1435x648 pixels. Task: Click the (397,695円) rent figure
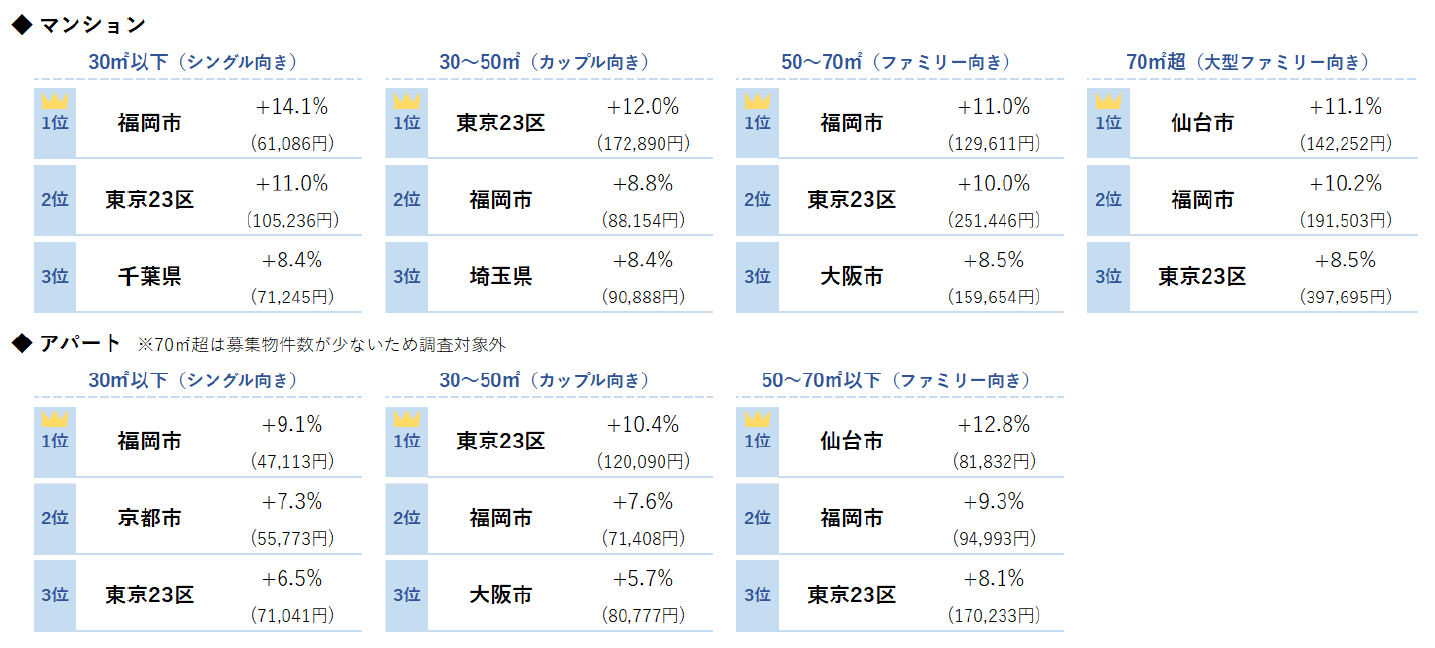1345,297
